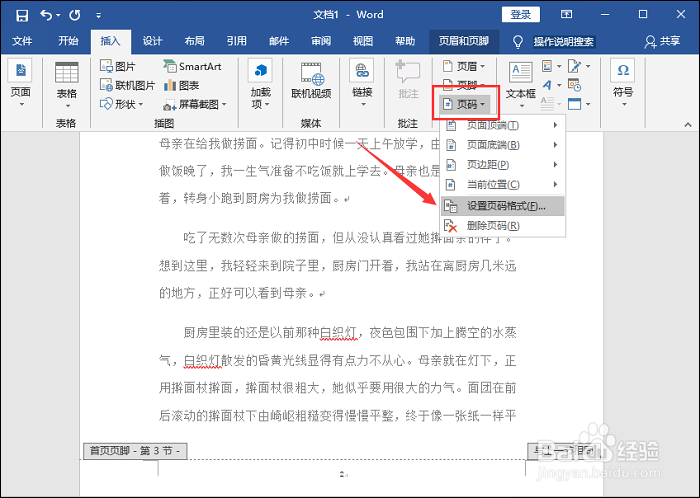Screen dimensions: 700x498
Task: Click the 登录 sign-in button
Action: coord(521,15)
